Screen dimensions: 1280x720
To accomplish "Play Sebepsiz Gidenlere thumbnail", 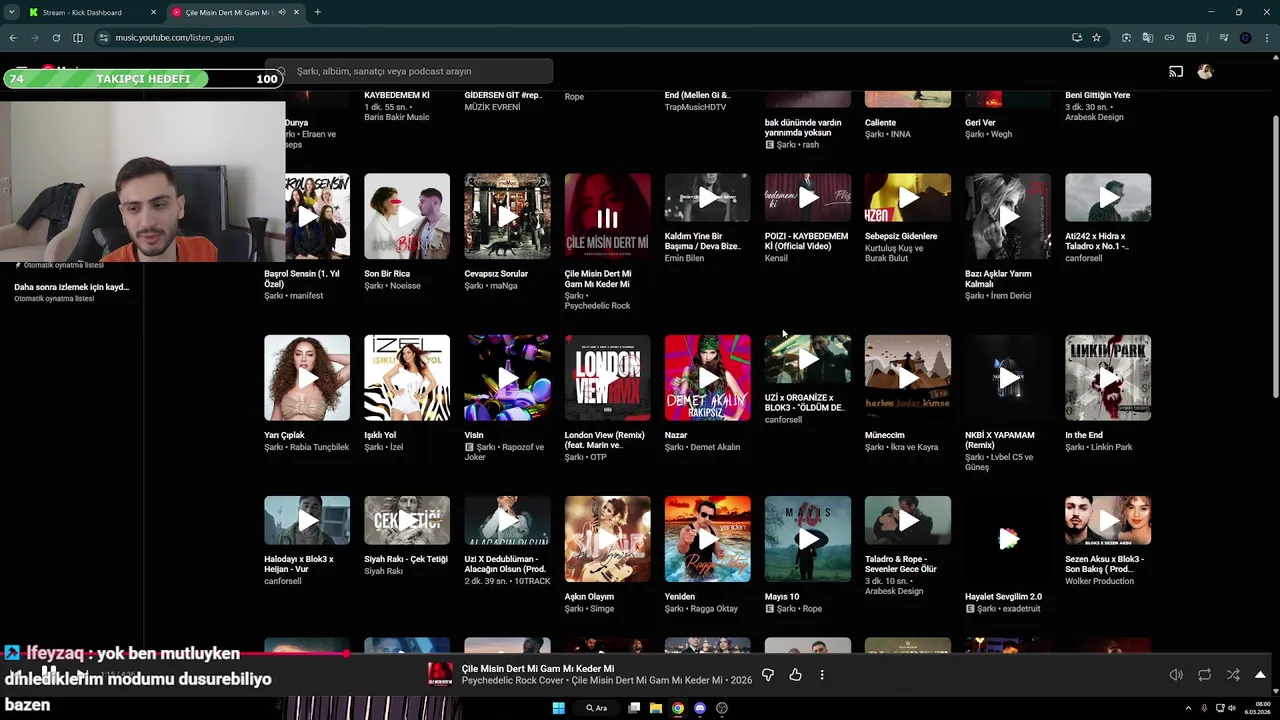I will [x=907, y=198].
